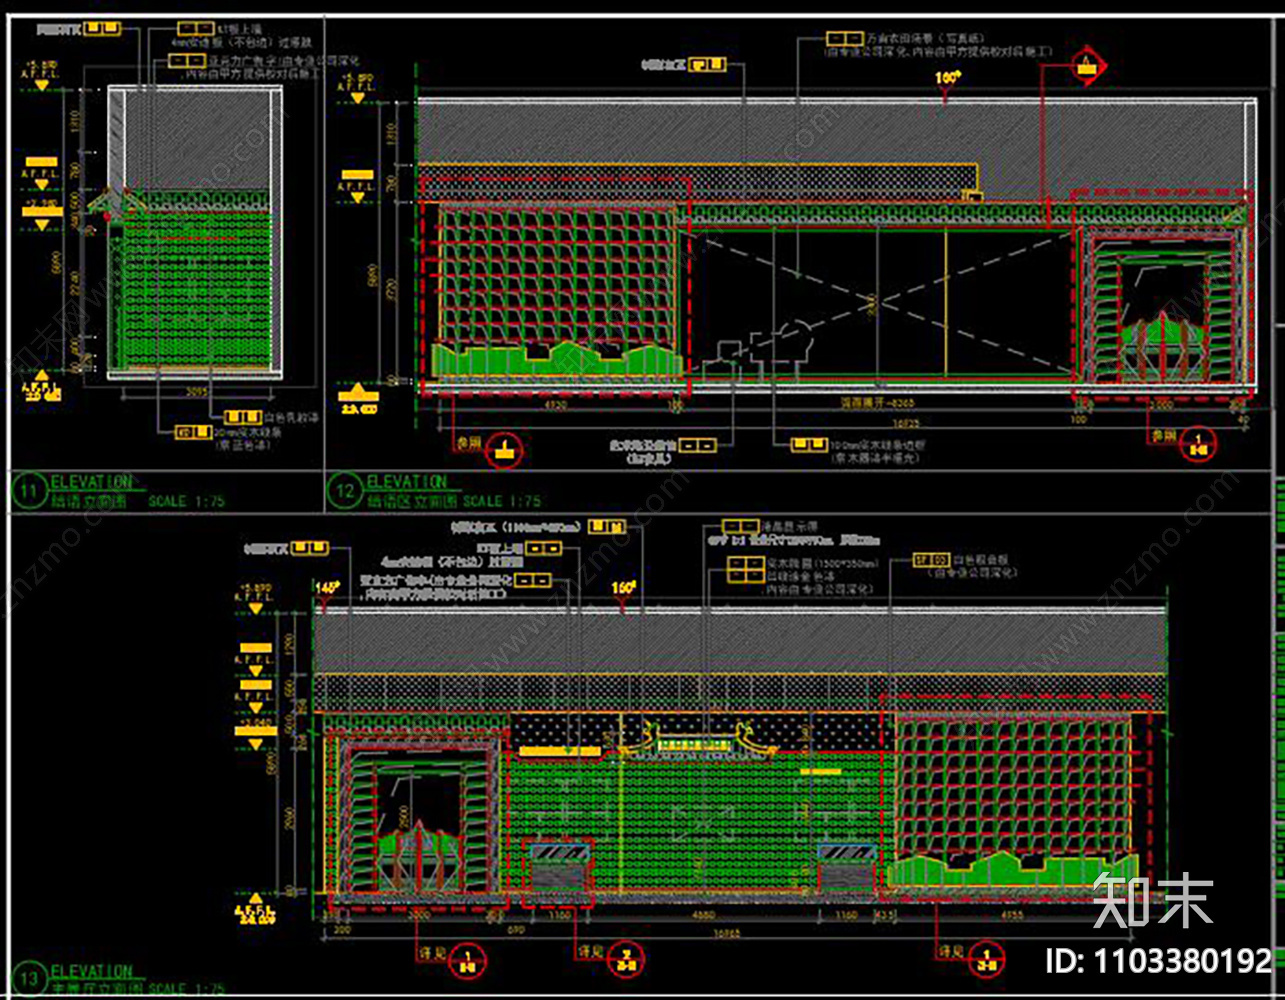1285x1000 pixels.
Task: Click the circled number 12 drawing marker
Action: click(345, 491)
